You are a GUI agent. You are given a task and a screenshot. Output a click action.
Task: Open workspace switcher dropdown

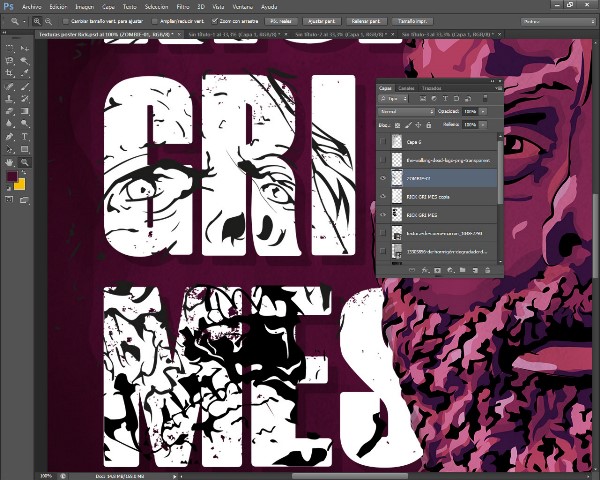[x=558, y=22]
